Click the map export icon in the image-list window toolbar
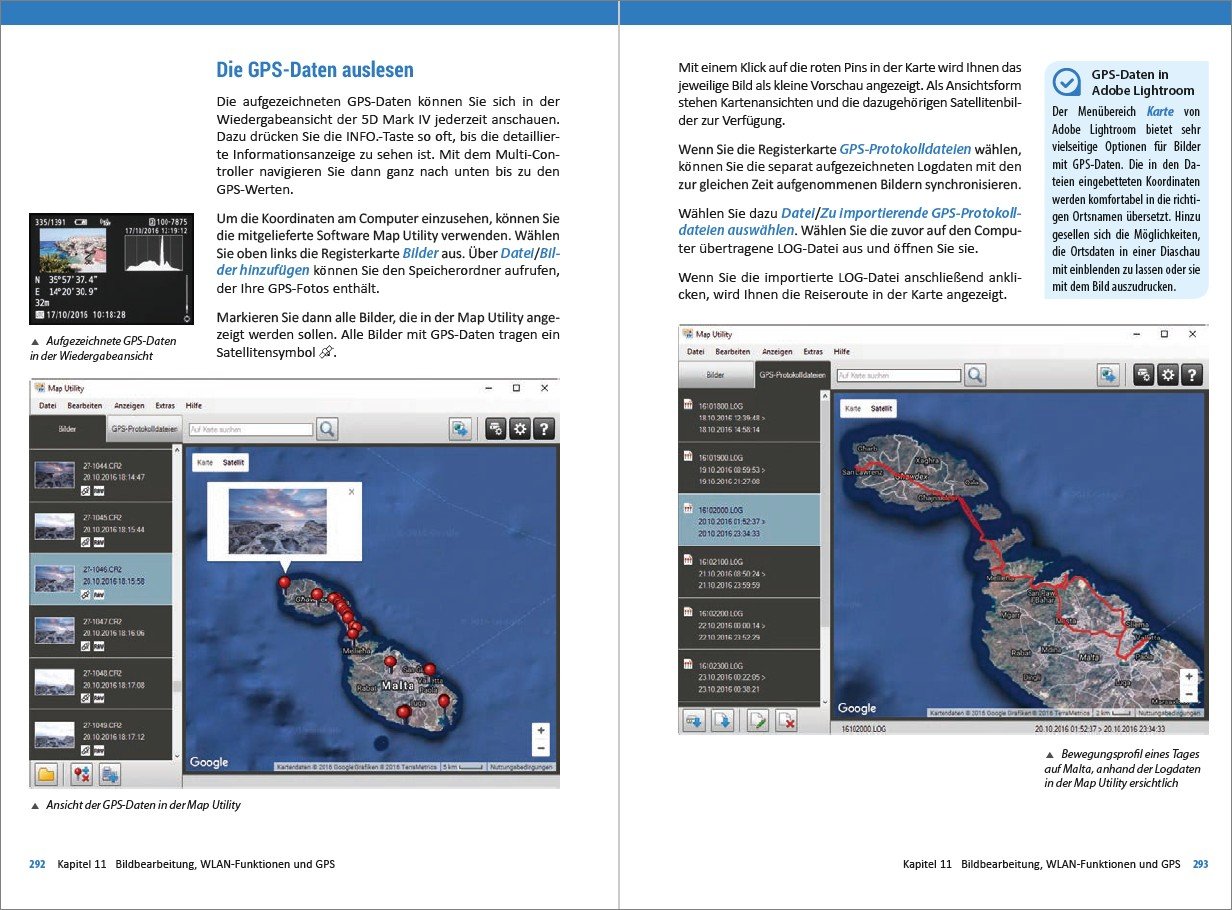The width and height of the screenshot is (1232, 910). click(460, 429)
